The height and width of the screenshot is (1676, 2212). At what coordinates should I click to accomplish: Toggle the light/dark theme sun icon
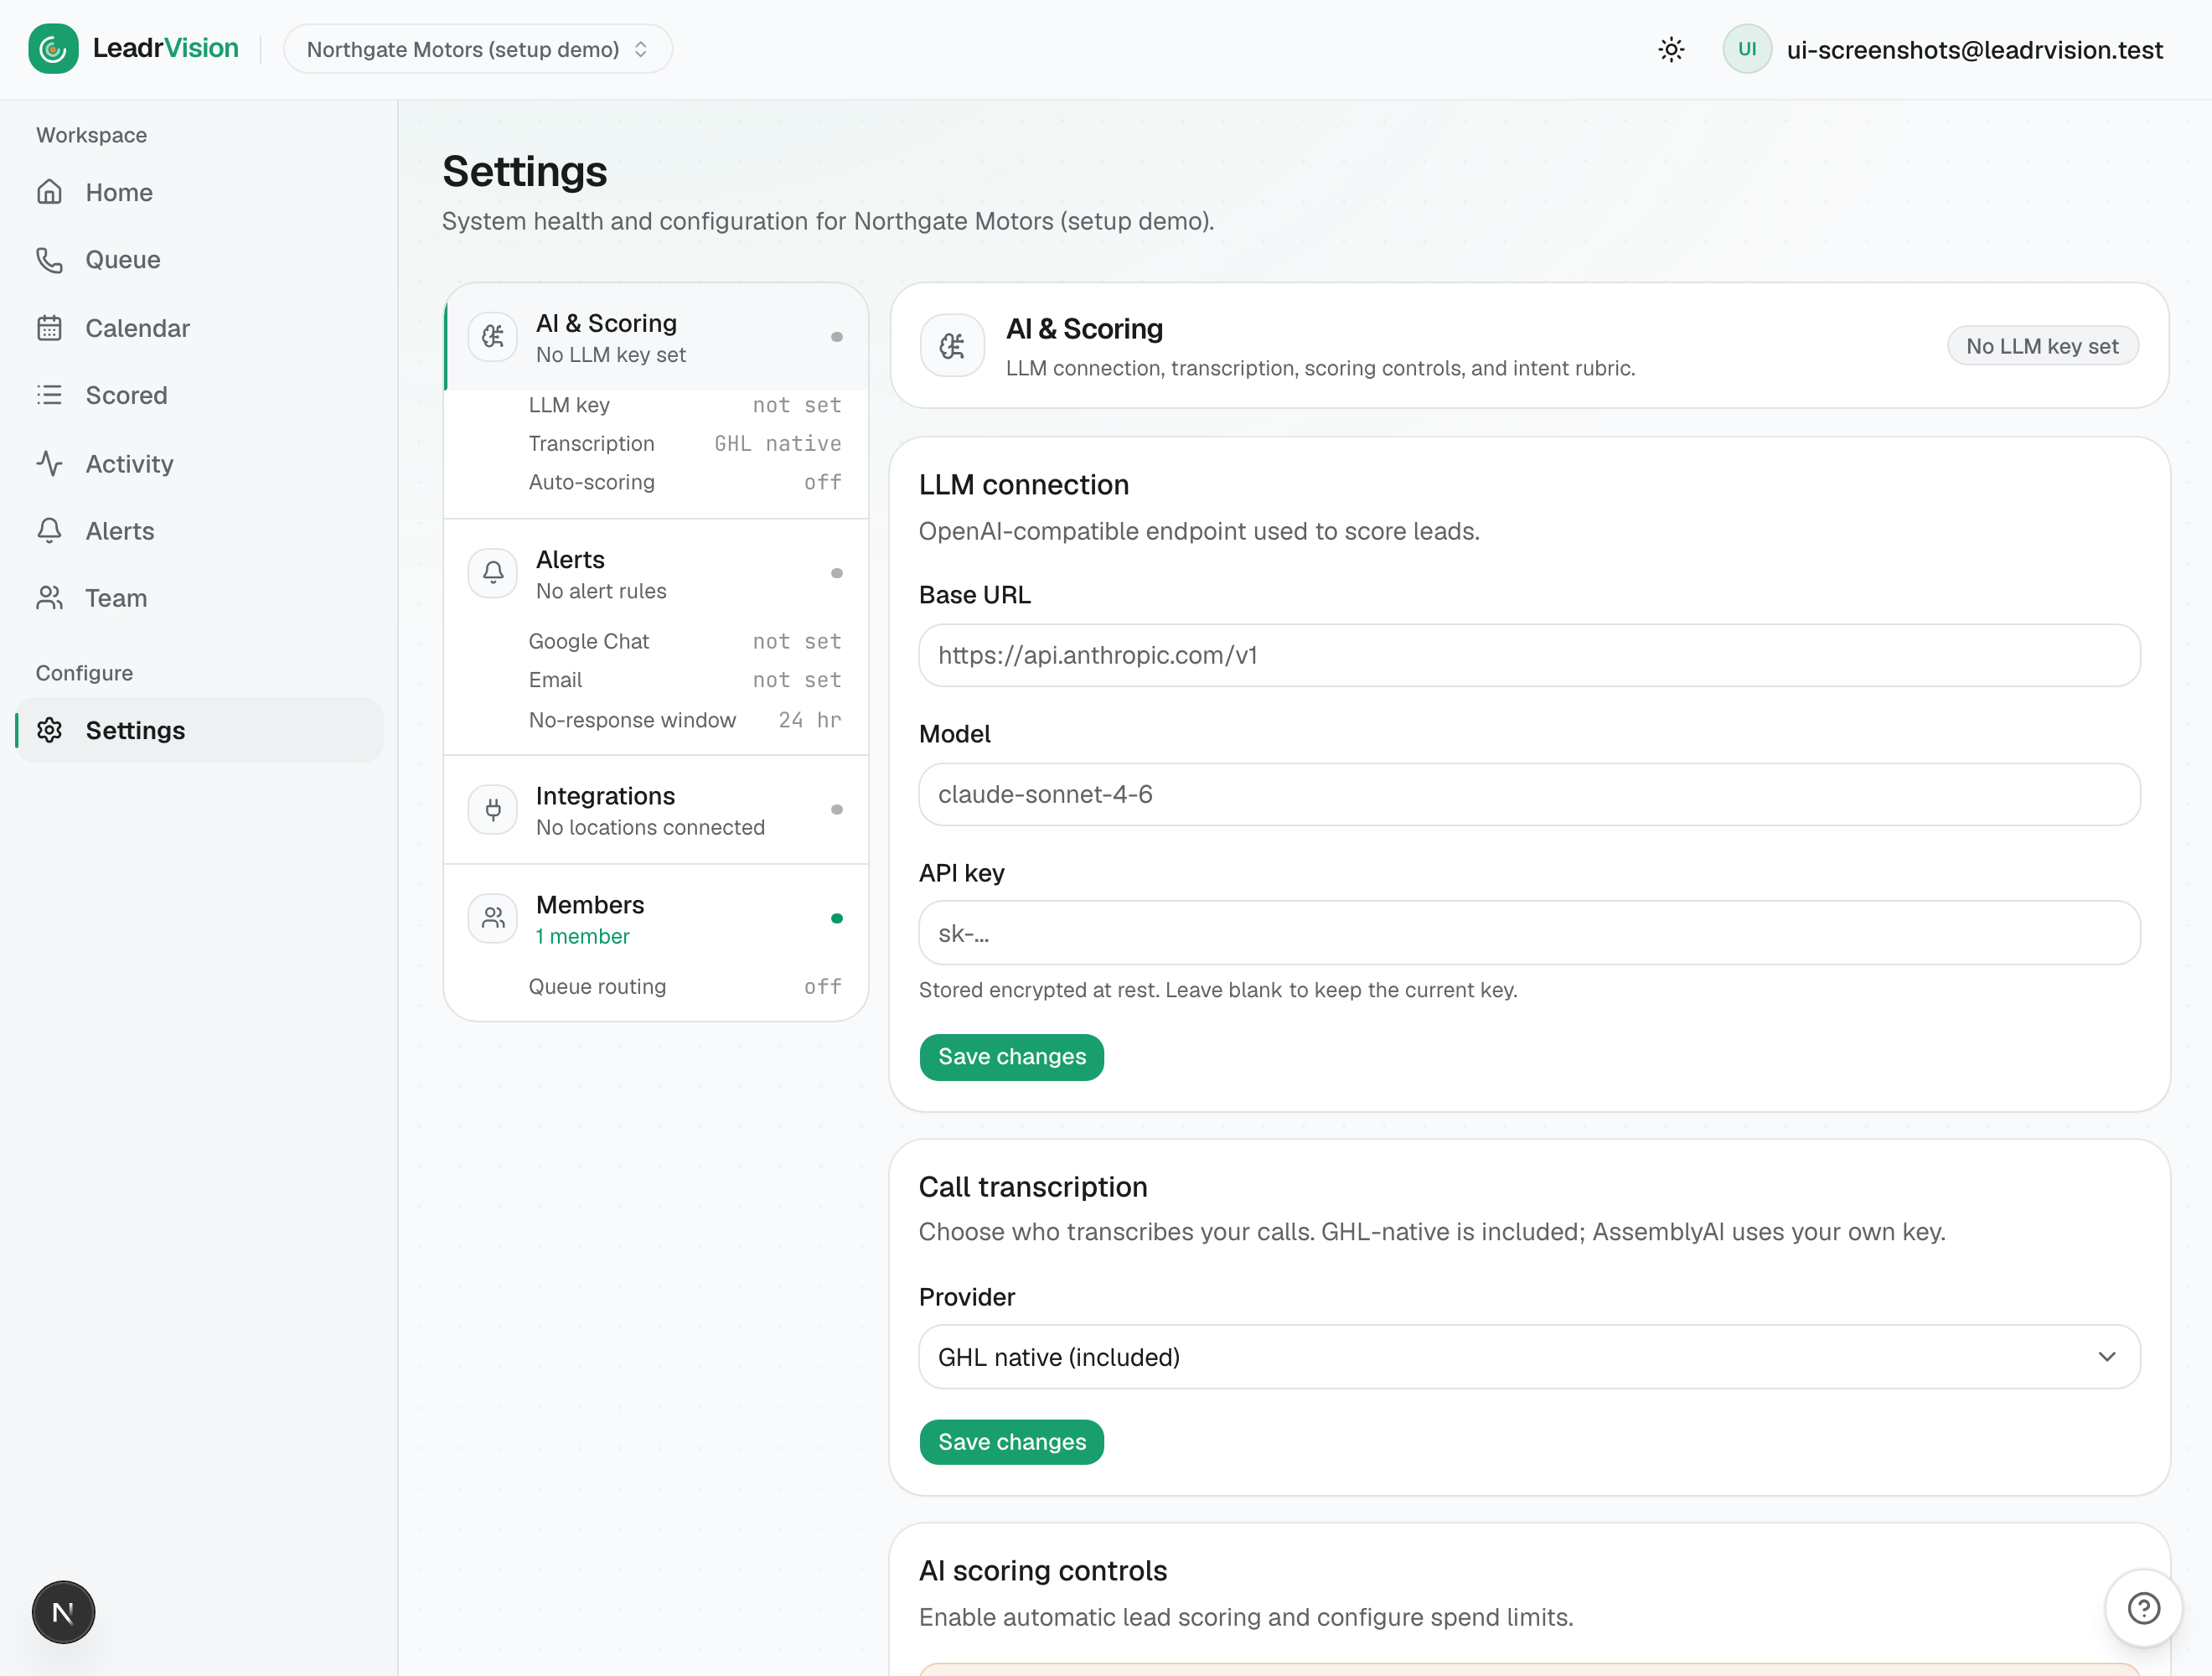(x=1671, y=49)
